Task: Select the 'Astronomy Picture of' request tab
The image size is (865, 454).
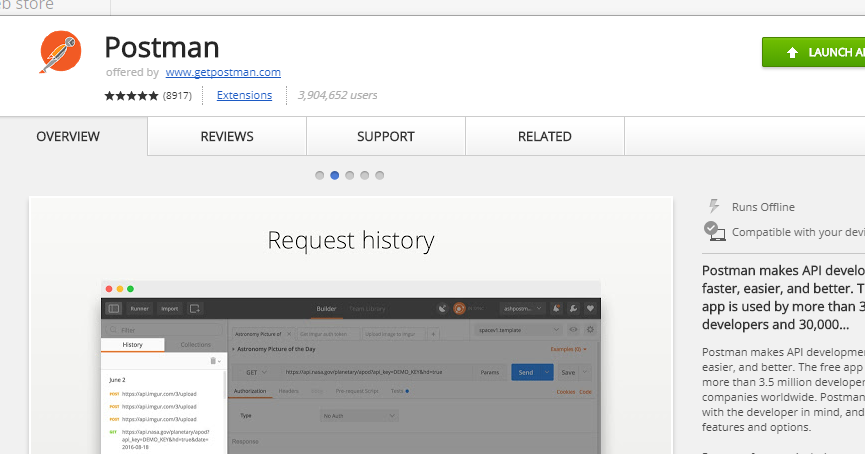Action: coord(258,334)
